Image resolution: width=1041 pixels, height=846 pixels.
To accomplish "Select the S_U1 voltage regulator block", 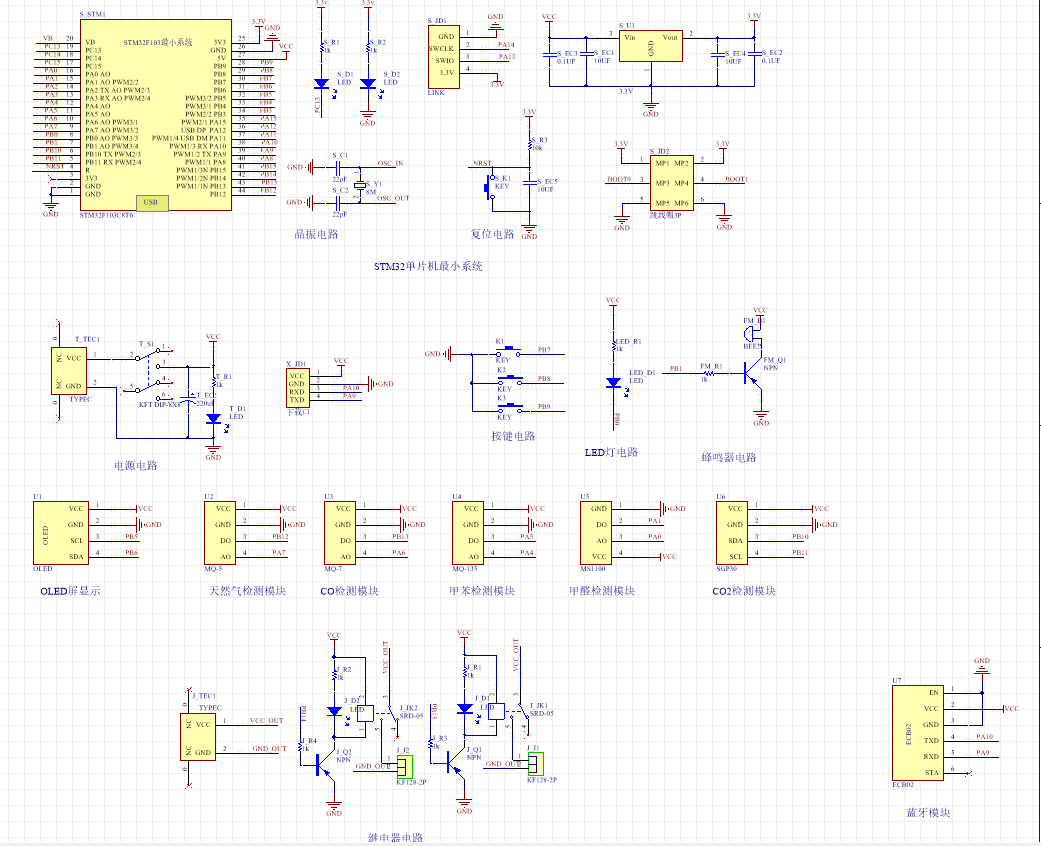I will (x=650, y=46).
